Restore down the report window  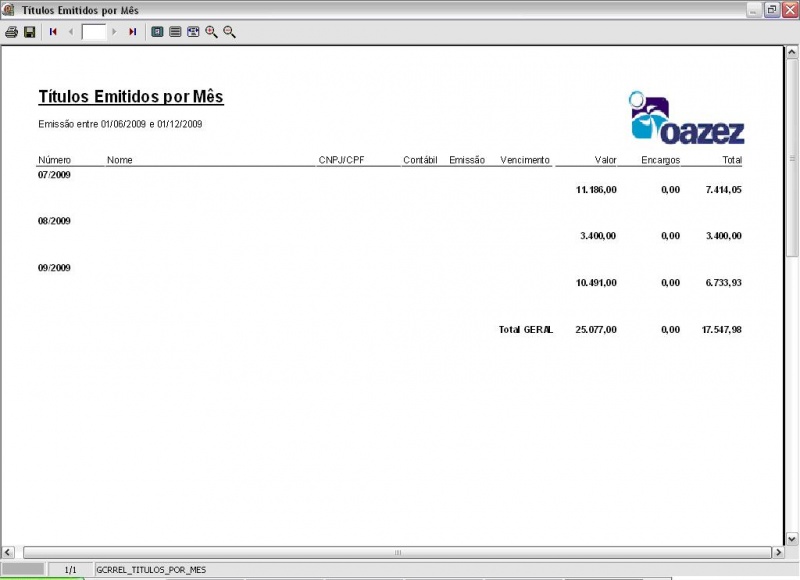click(772, 10)
